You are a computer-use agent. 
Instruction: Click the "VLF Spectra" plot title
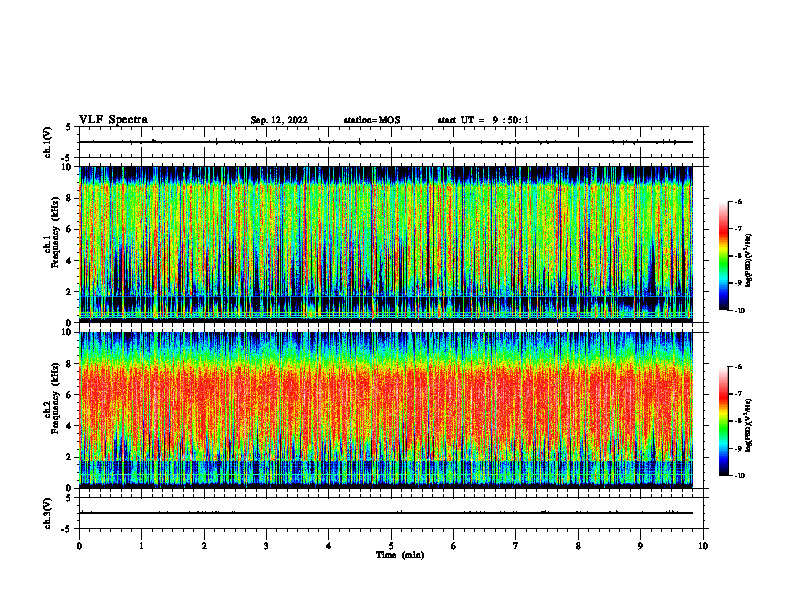[x=113, y=120]
